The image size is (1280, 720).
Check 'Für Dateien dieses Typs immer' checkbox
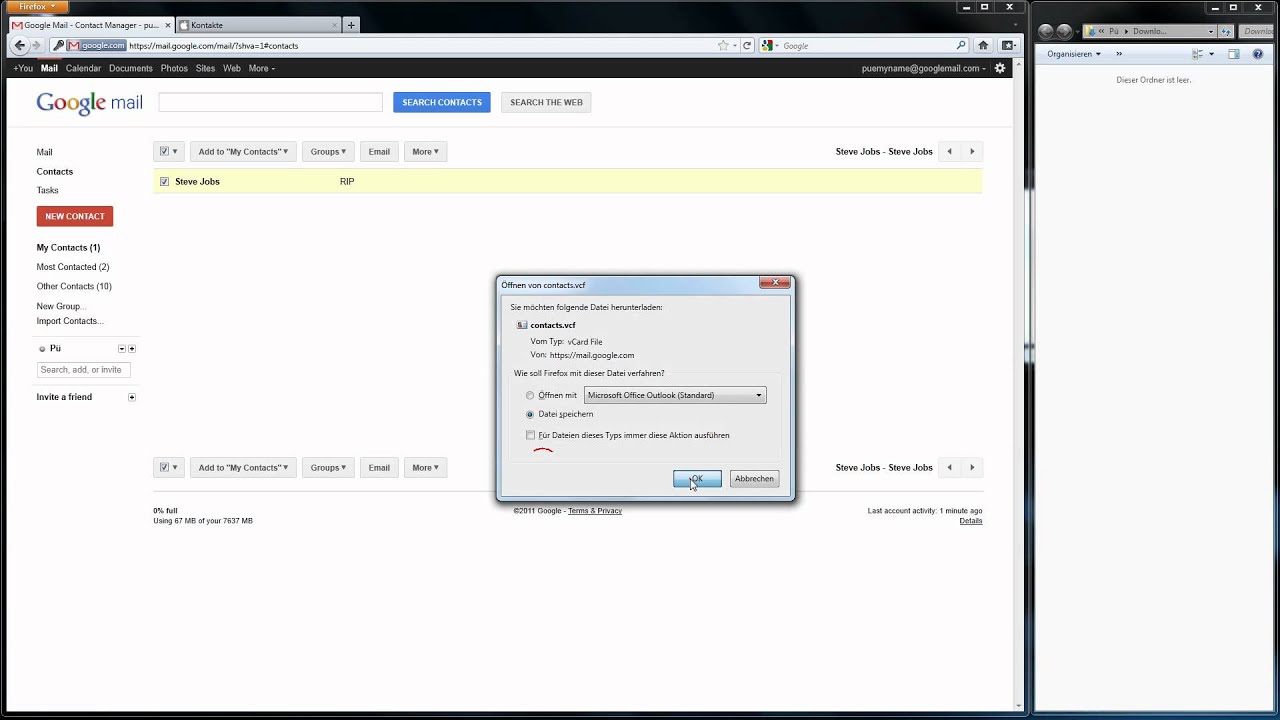tap(530, 435)
